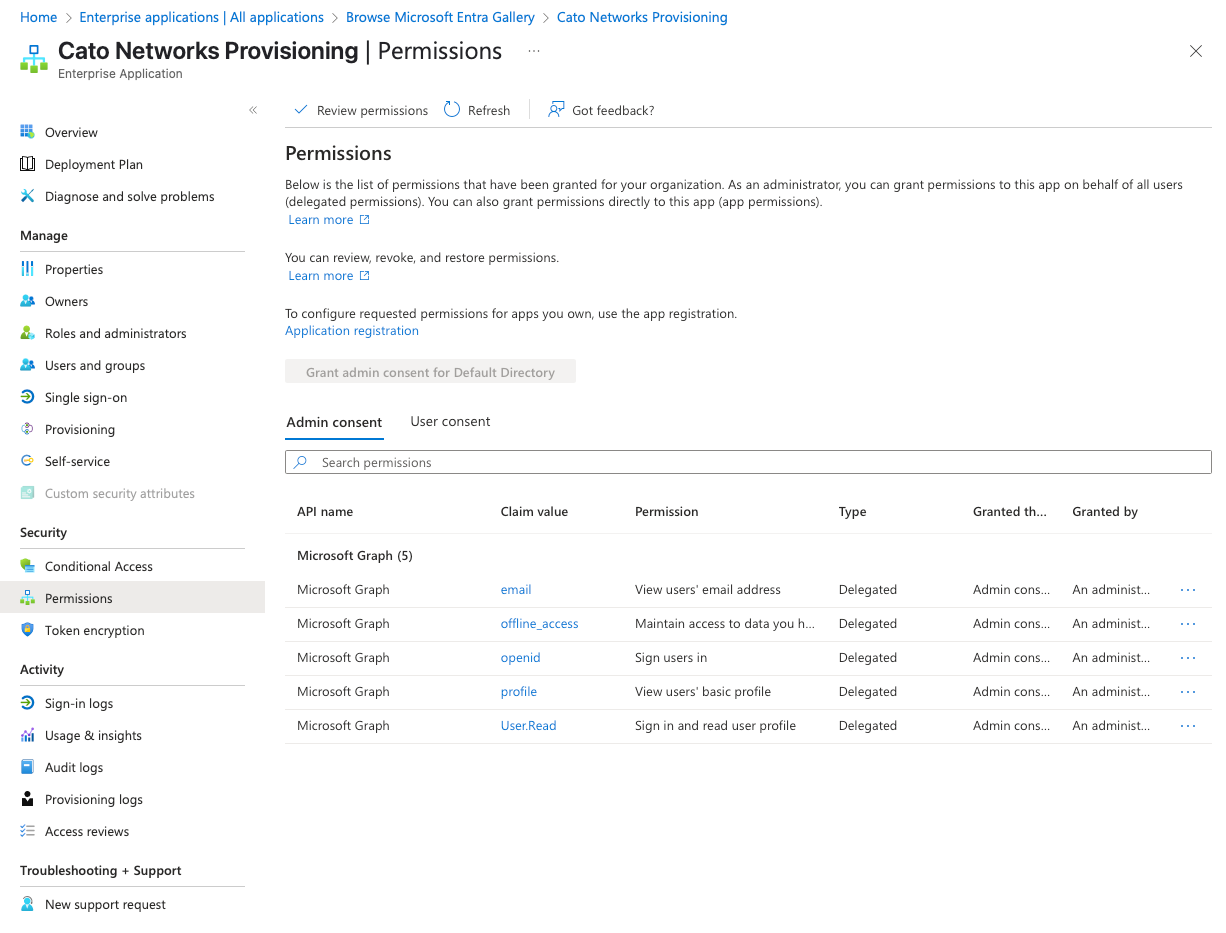Open first Learn more link about permissions
Viewport: 1226px width, 933px height.
pyautogui.click(x=329, y=220)
